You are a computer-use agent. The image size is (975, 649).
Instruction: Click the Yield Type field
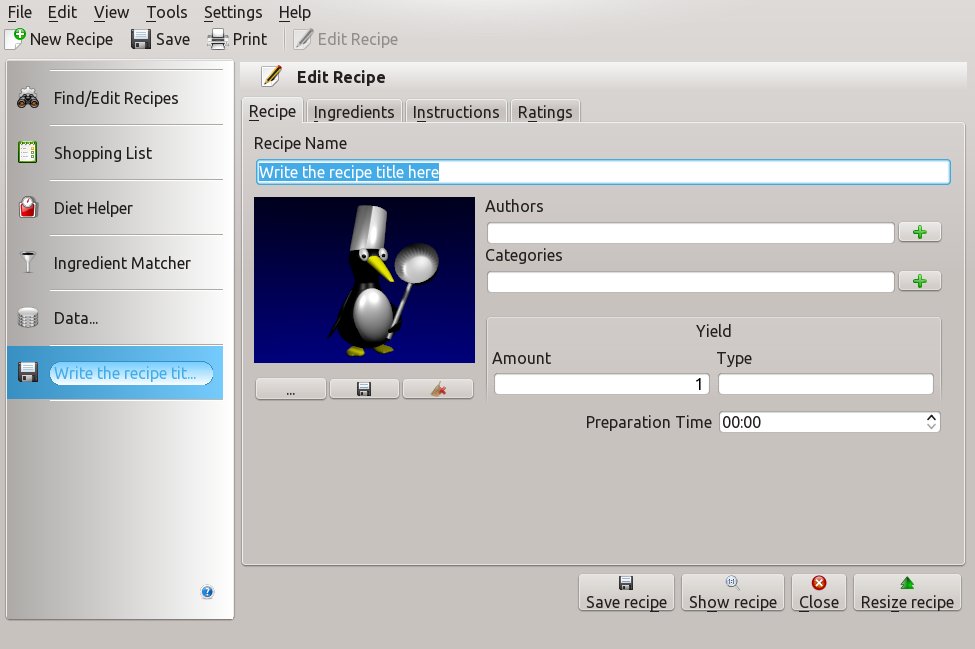[x=826, y=384]
